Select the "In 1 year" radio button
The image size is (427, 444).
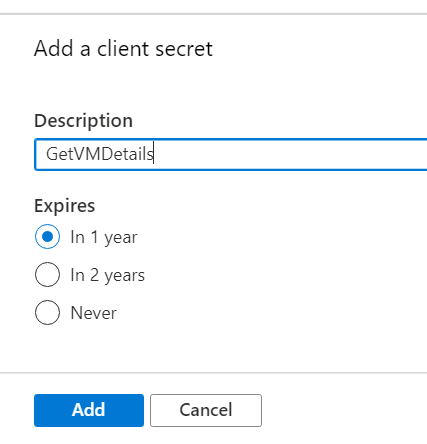pos(47,237)
